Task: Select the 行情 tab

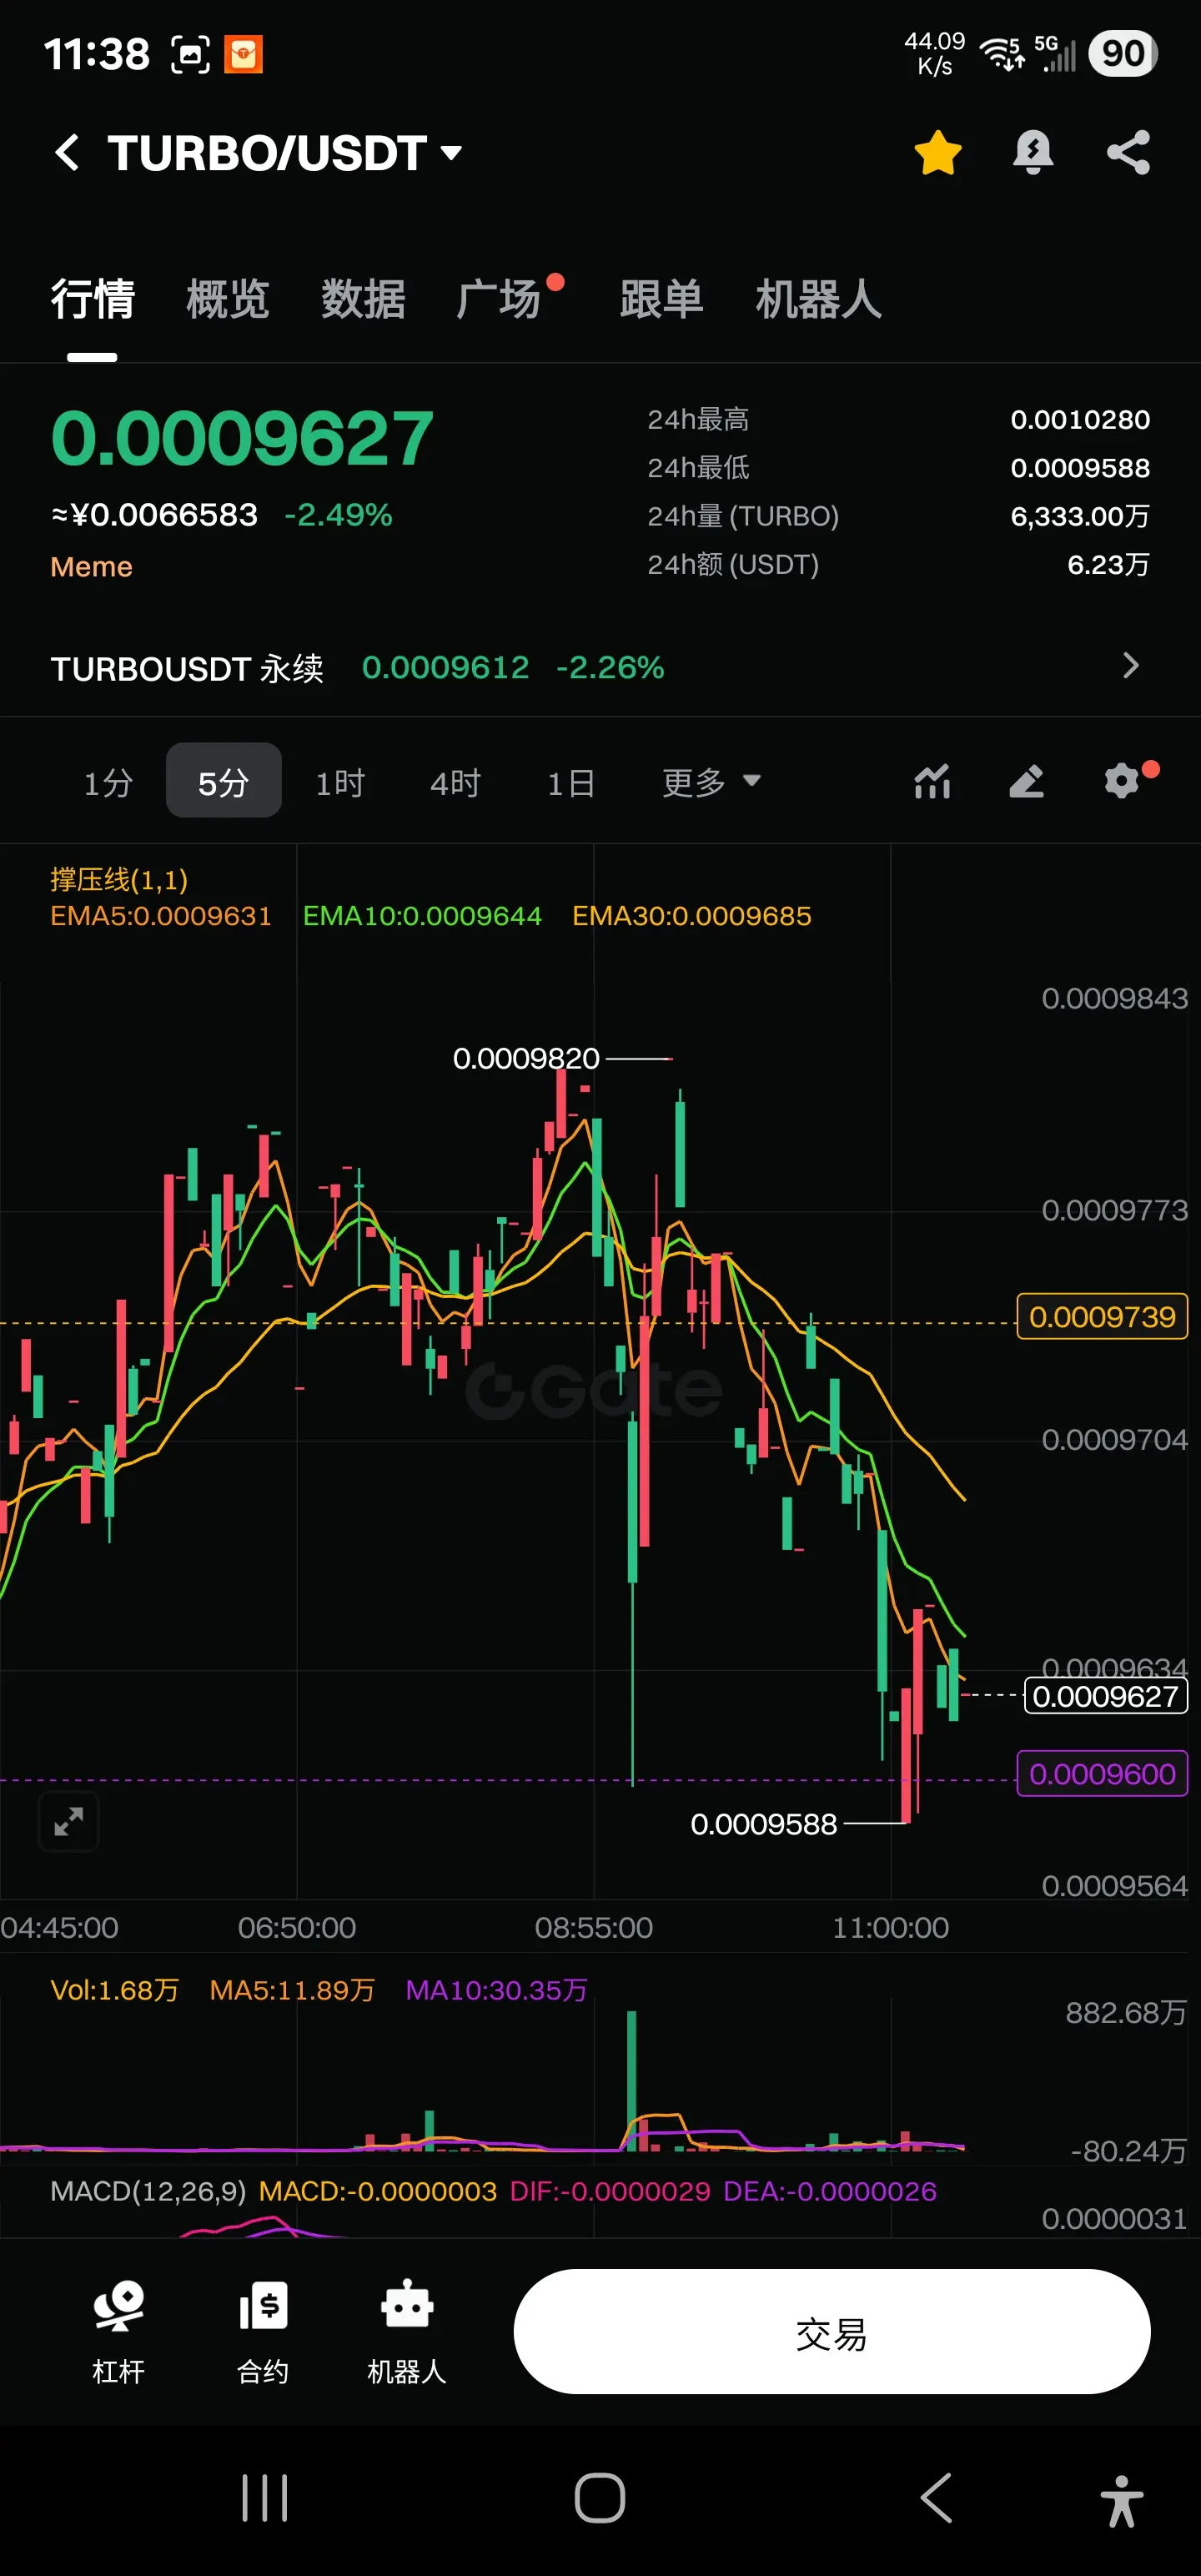Action: tap(93, 299)
